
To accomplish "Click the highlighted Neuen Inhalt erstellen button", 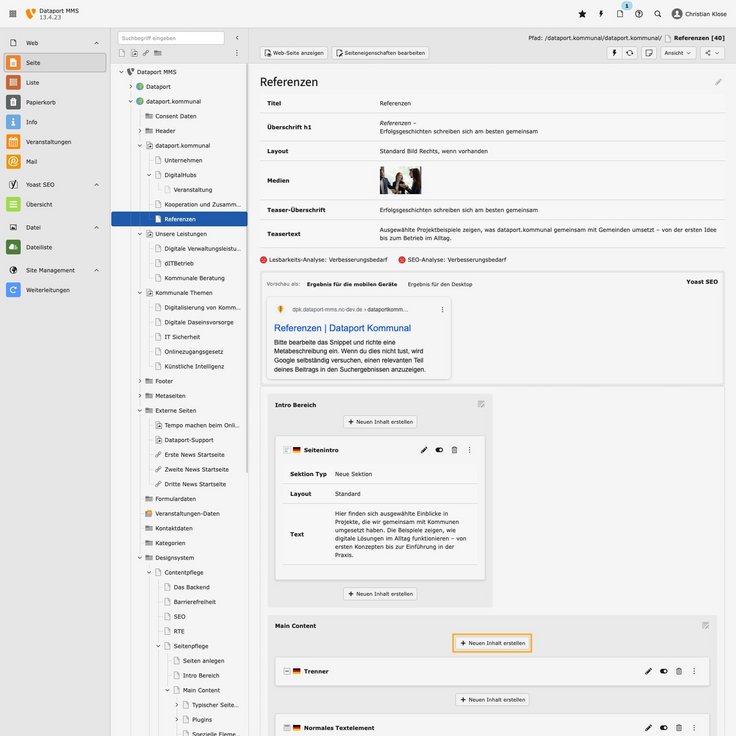I will (x=492, y=643).
